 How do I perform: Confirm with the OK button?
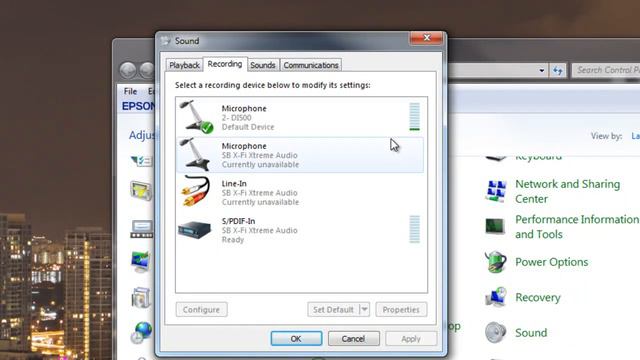click(296, 339)
